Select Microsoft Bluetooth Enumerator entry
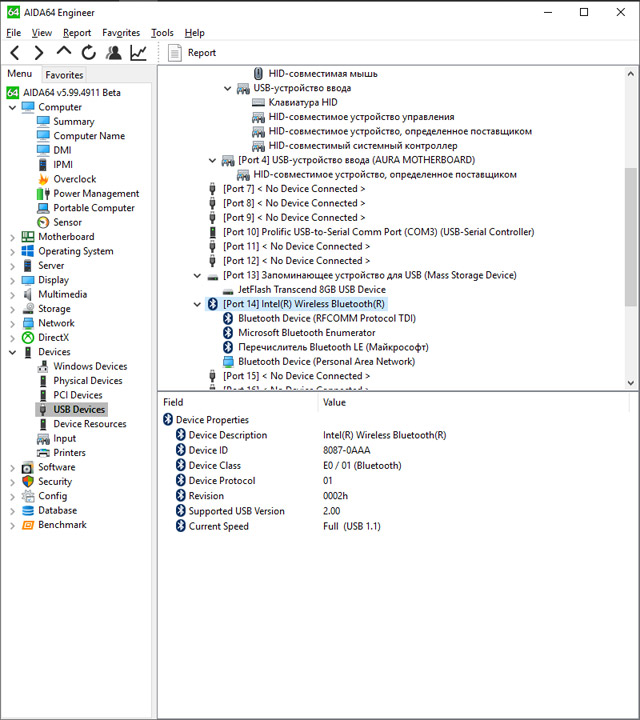Viewport: 640px width, 720px height. tap(307, 332)
